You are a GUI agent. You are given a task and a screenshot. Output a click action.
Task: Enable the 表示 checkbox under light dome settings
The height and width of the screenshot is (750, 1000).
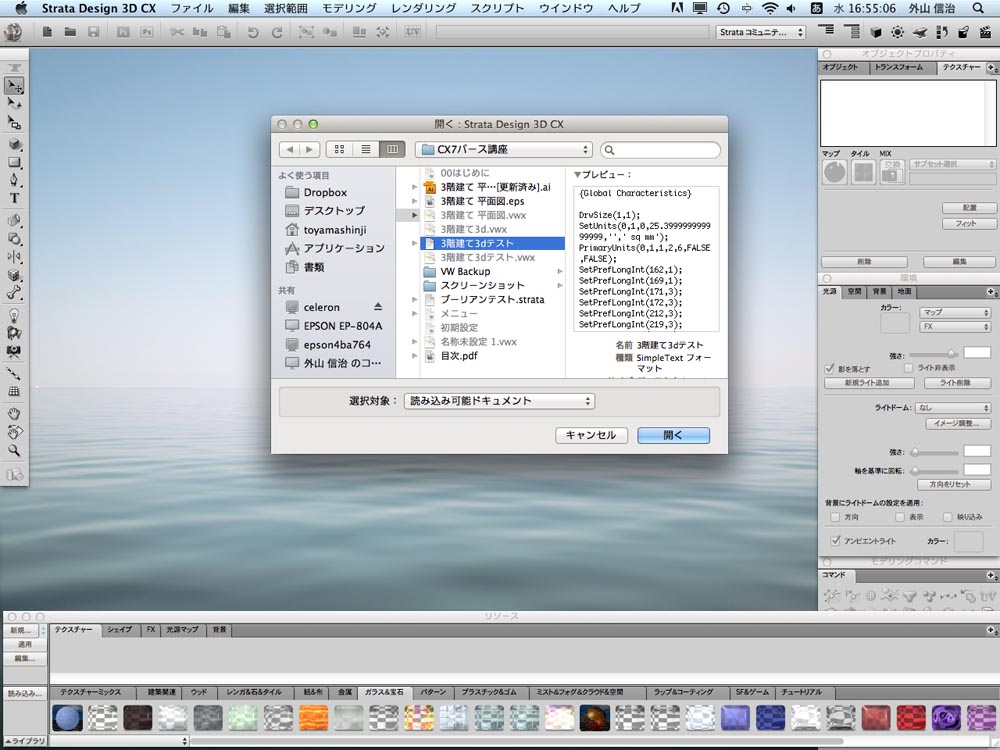(900, 517)
